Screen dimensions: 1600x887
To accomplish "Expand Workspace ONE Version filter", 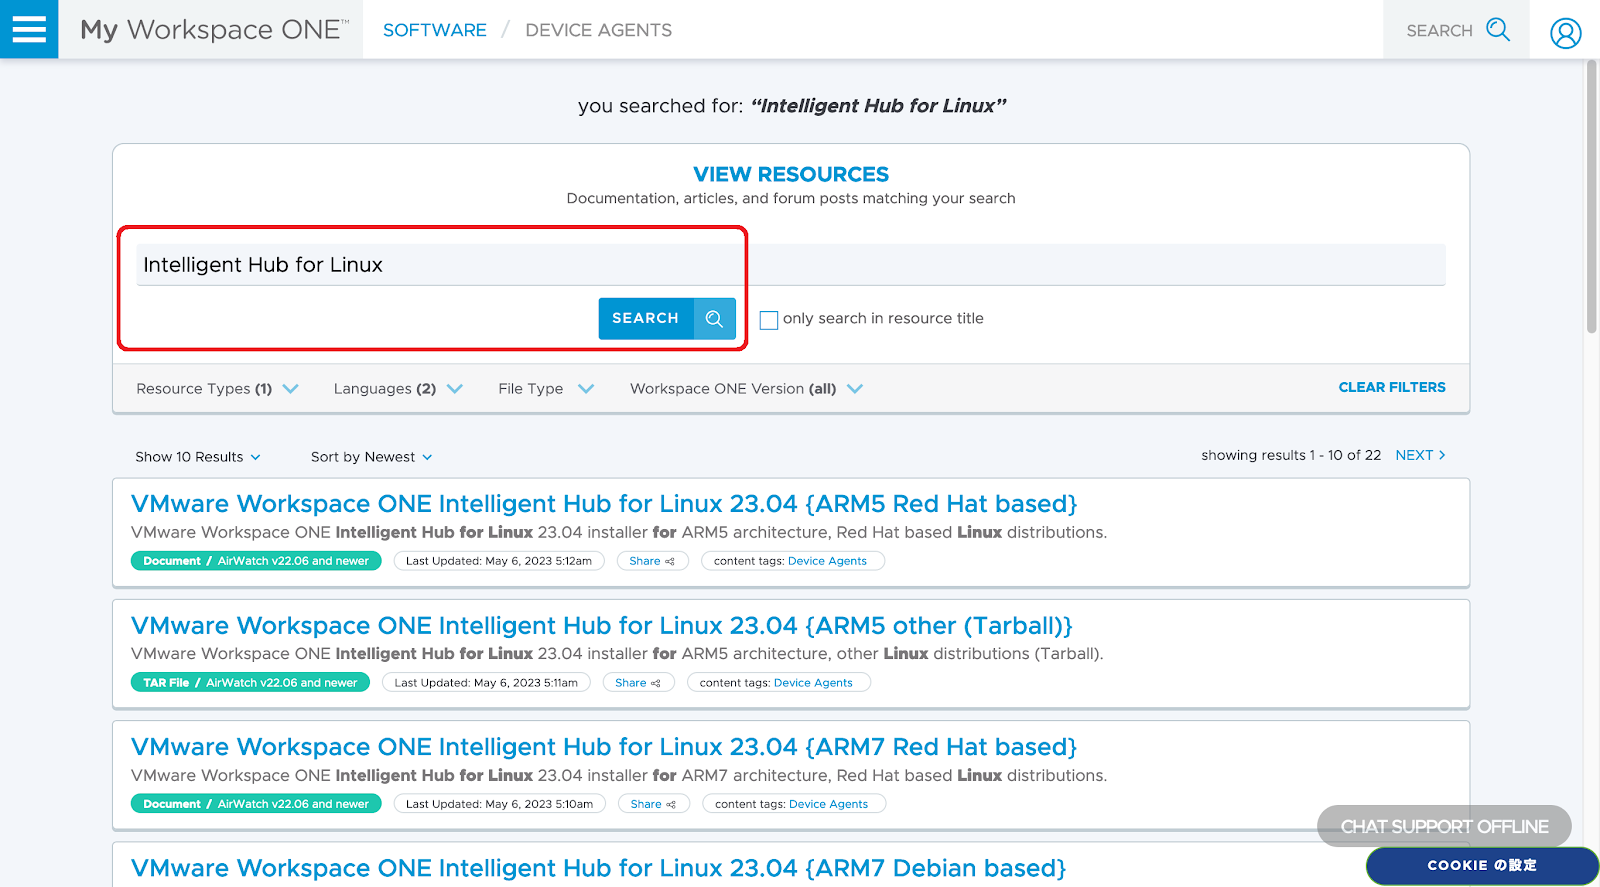I will [x=746, y=389].
